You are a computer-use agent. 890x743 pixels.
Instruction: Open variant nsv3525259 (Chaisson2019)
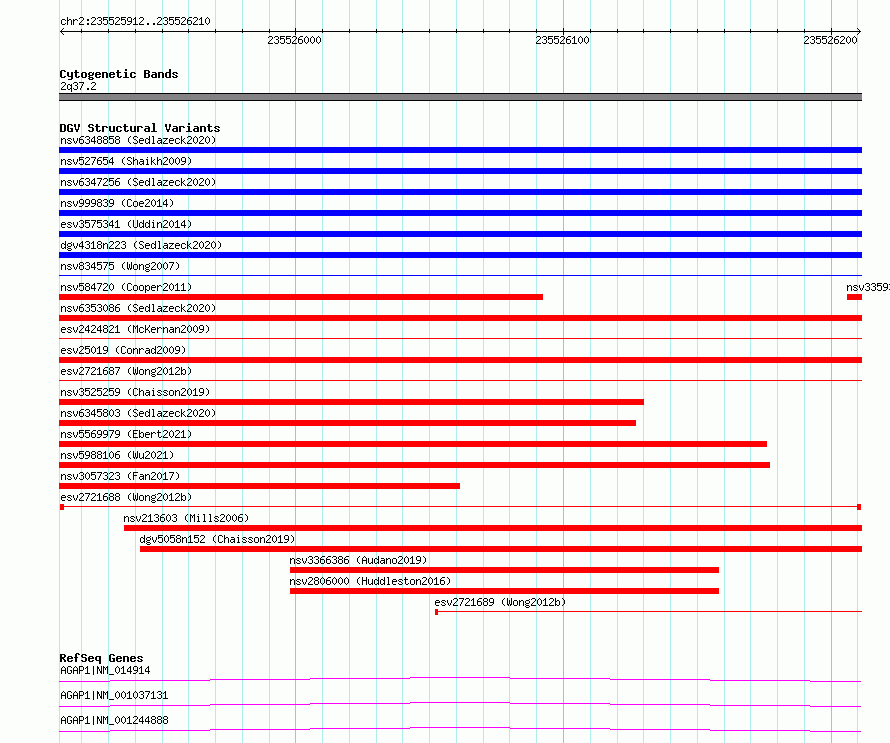[x=135, y=392]
